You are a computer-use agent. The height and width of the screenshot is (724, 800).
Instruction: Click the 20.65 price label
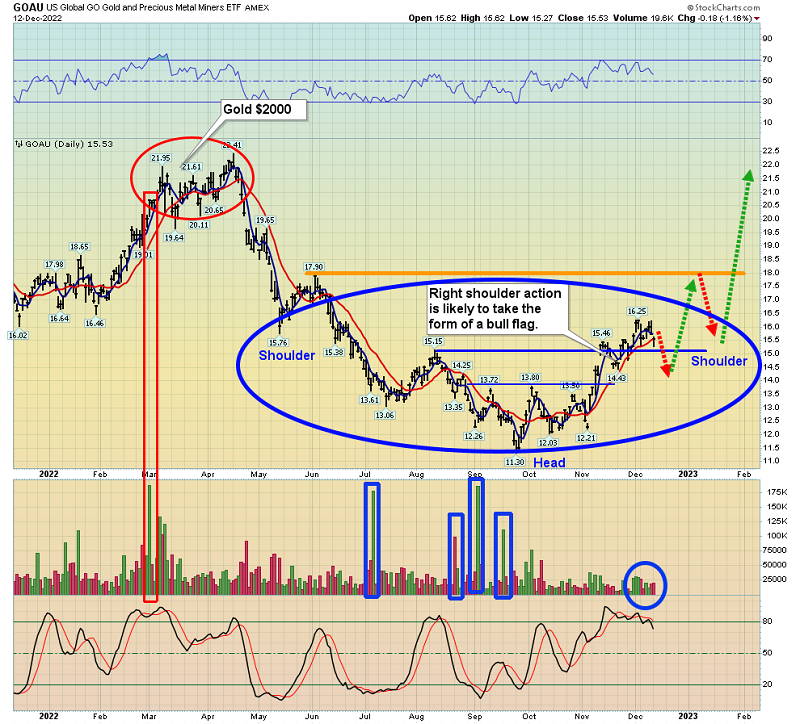tap(214, 210)
